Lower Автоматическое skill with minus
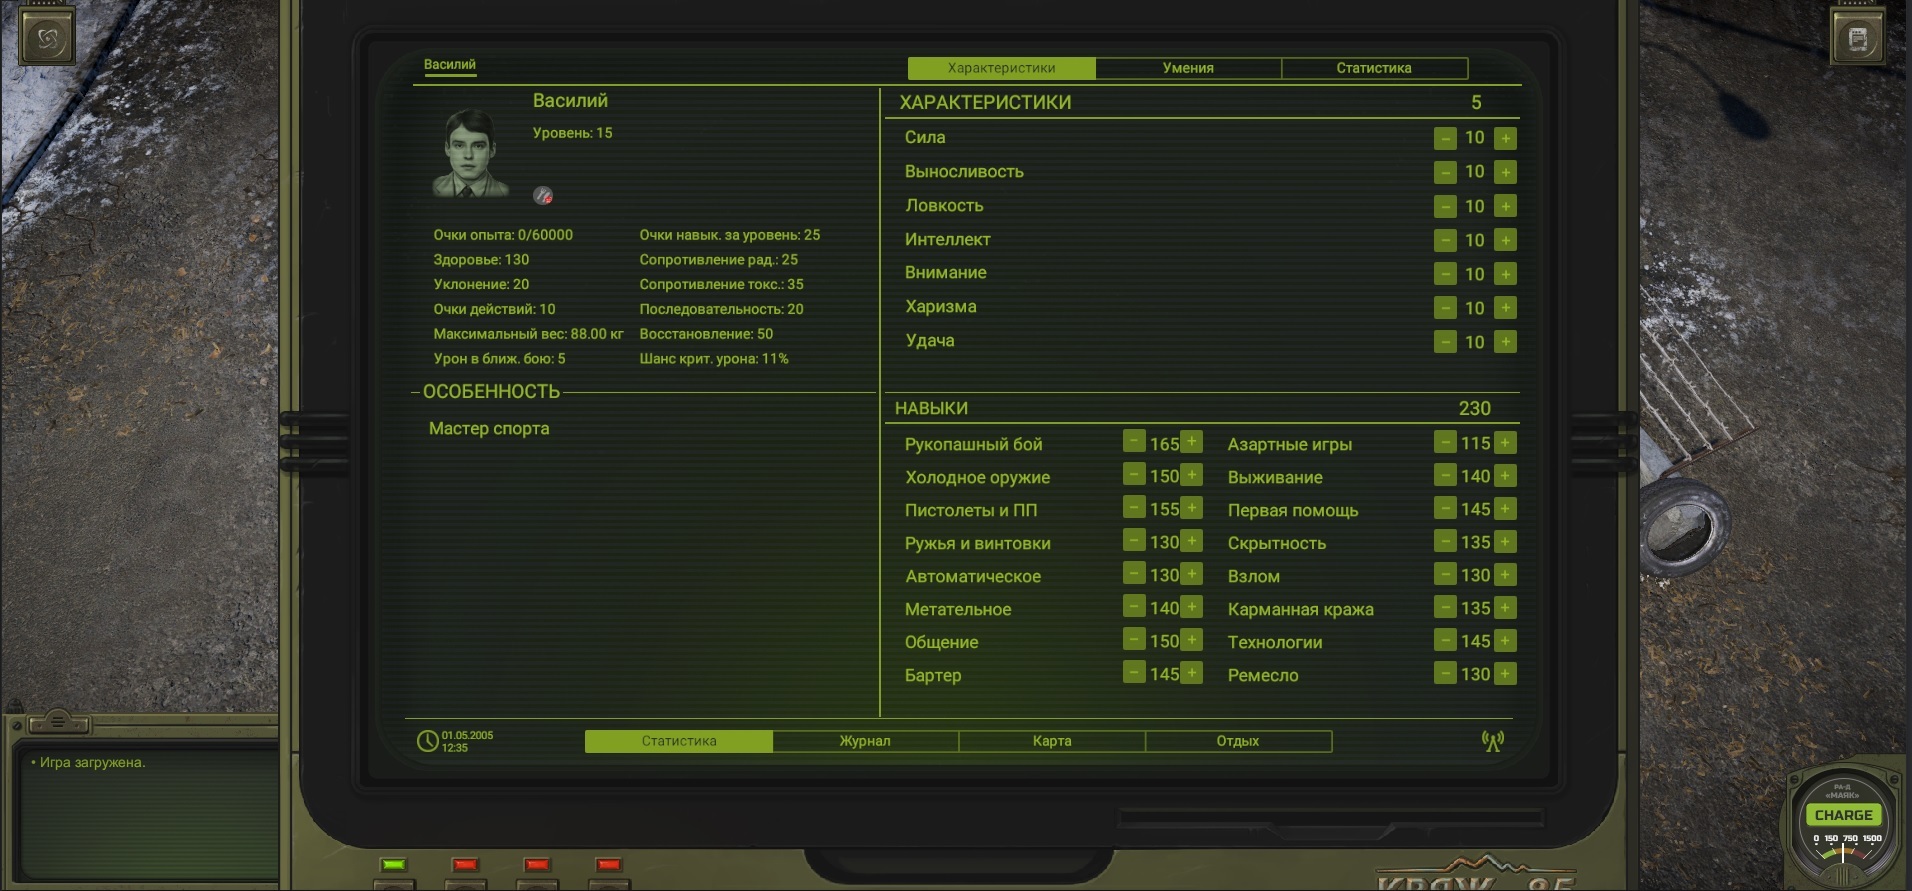This screenshot has height=891, width=1912. [1134, 574]
